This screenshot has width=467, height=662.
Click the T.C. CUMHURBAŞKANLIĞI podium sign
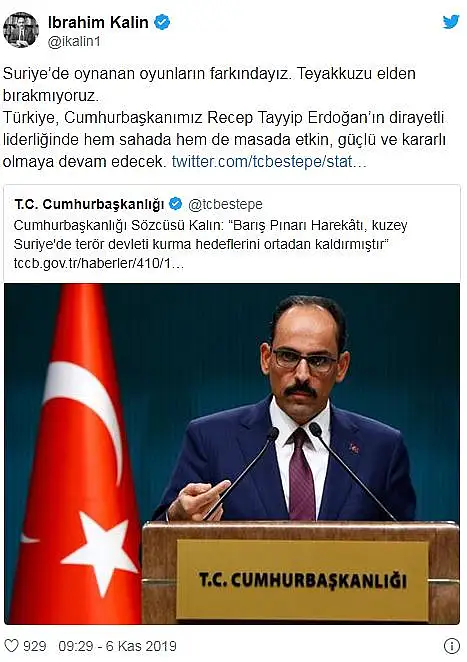pos(302,580)
